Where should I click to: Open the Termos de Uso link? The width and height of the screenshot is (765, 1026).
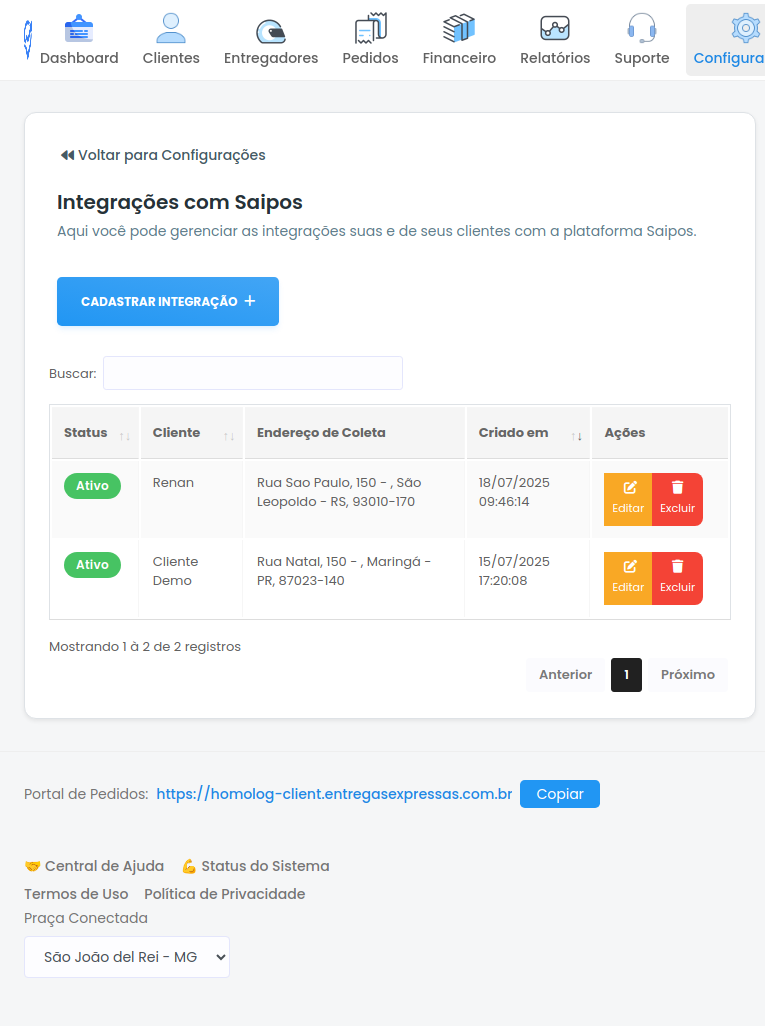pos(76,894)
